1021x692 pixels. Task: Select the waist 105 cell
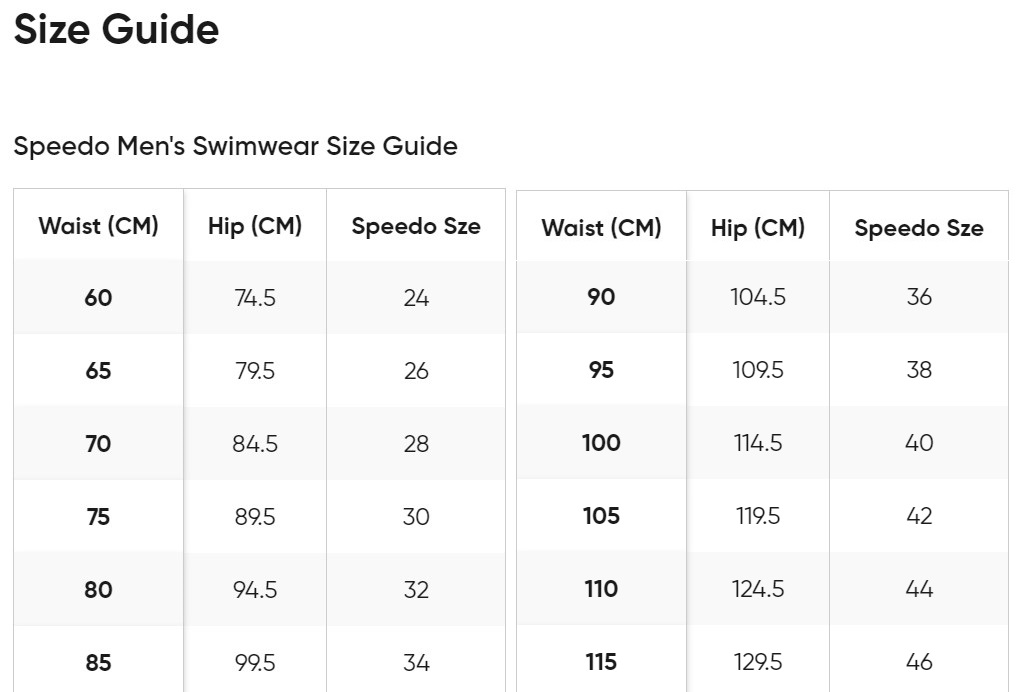click(x=601, y=516)
